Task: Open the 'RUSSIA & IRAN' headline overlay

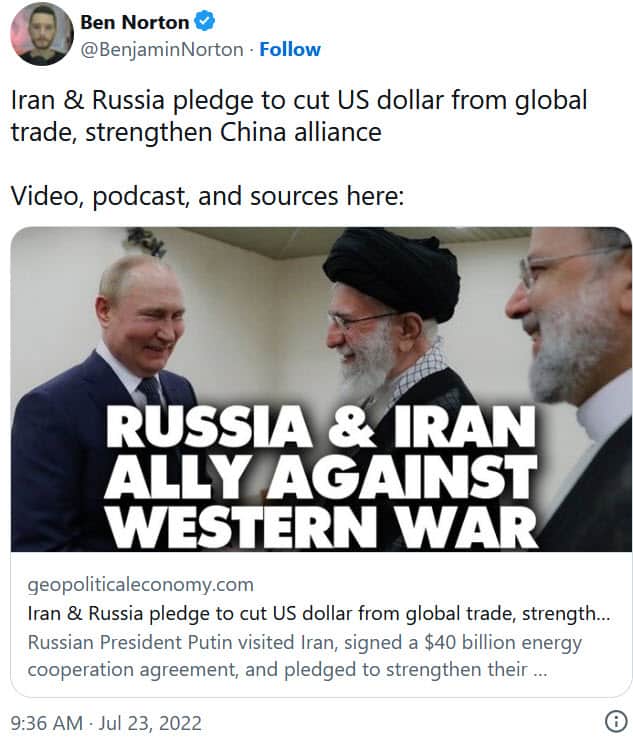Action: point(321,427)
